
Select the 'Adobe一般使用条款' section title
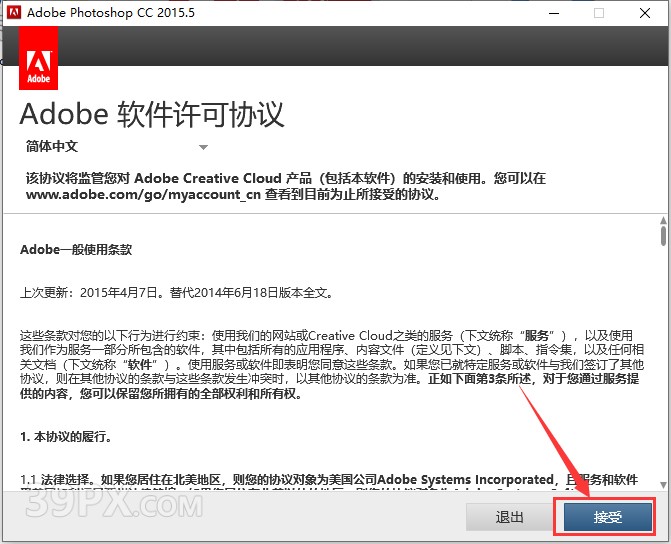[76, 250]
